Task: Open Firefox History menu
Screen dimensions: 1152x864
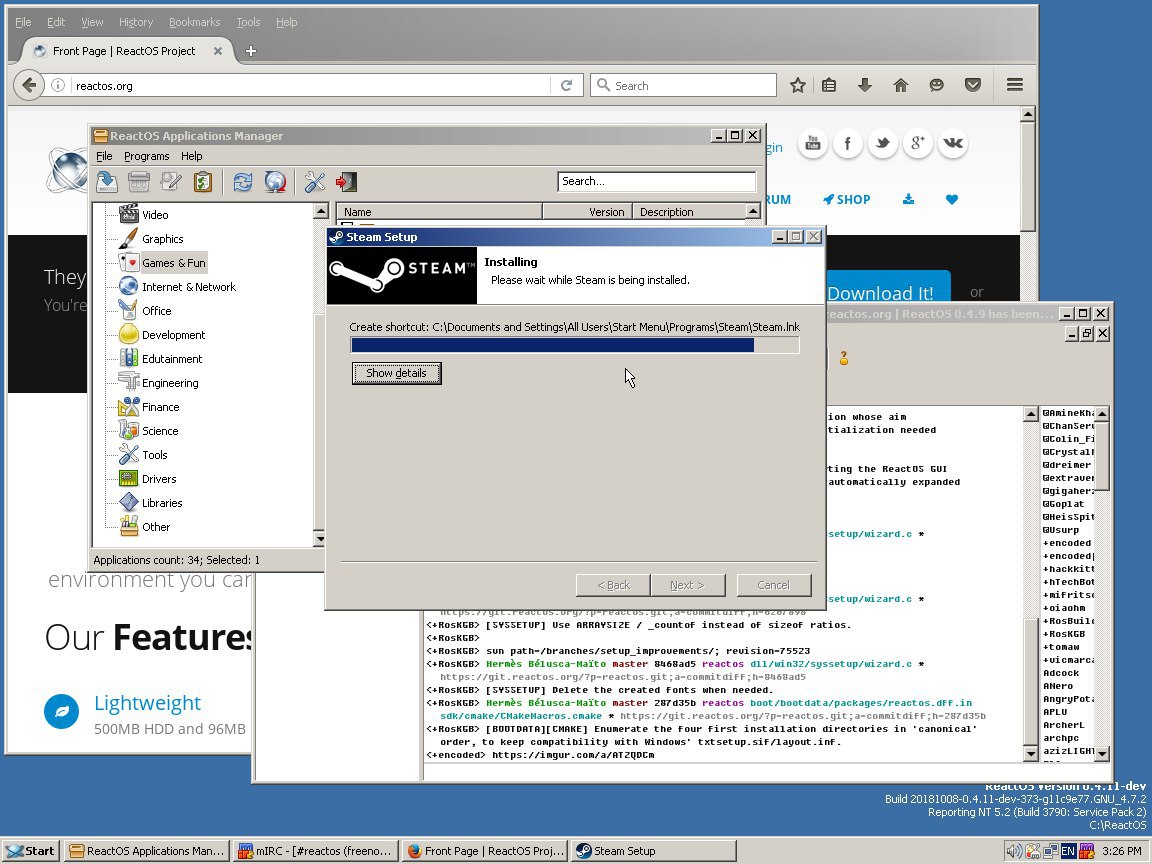Action: pos(136,22)
